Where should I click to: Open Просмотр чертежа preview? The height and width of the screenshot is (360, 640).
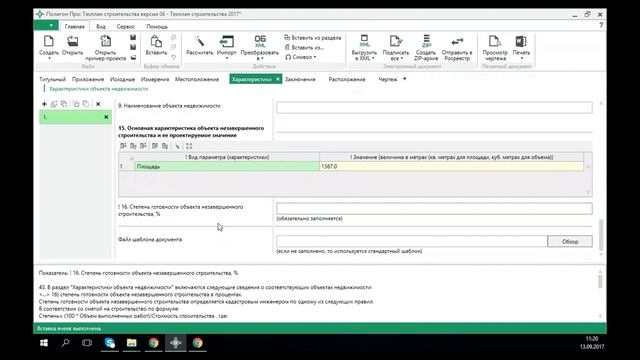point(495,41)
